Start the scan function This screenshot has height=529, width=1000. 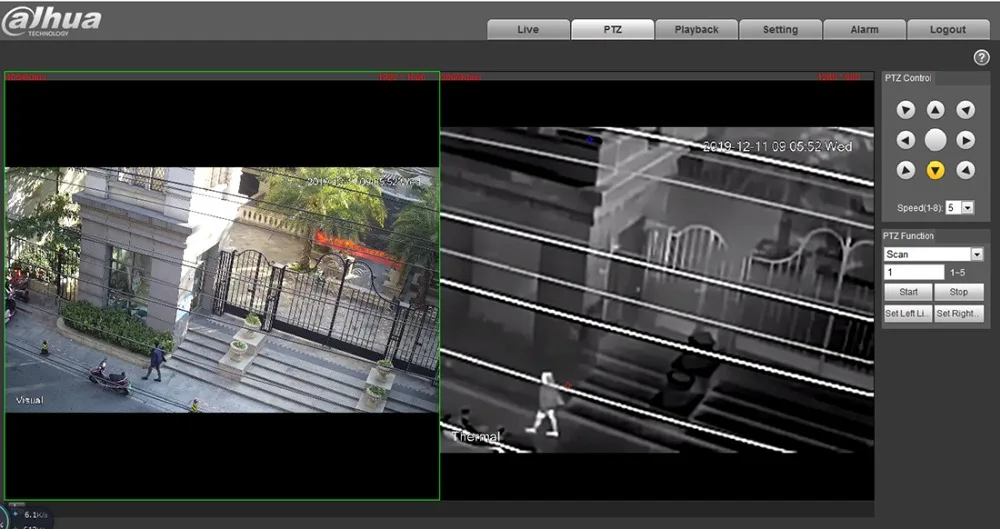(908, 292)
